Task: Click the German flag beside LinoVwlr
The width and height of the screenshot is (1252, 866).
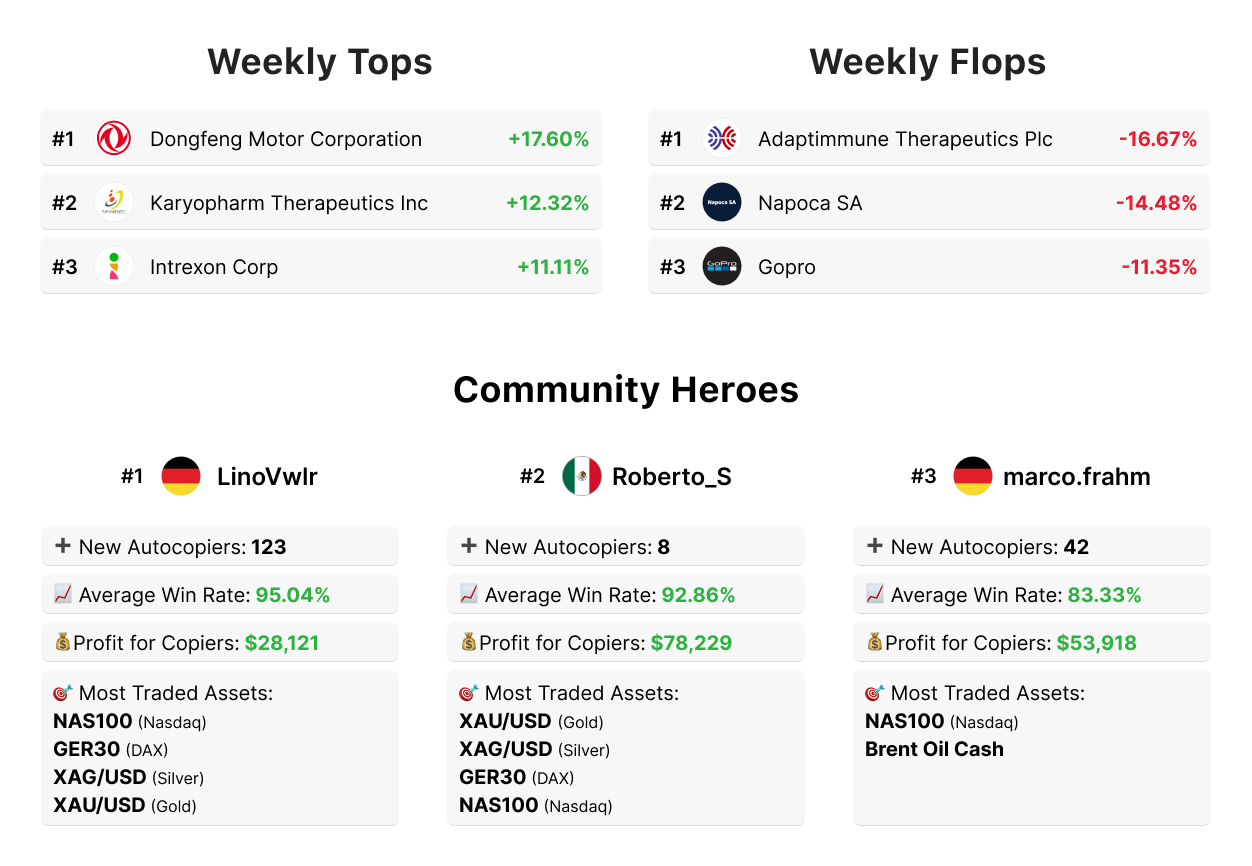Action: coord(181,476)
